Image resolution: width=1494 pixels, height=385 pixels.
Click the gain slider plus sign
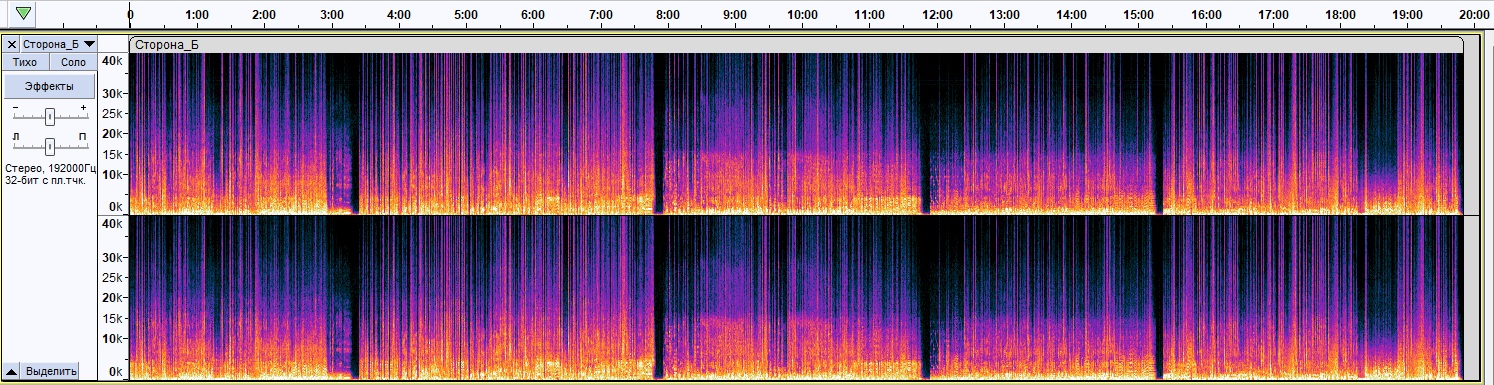(x=83, y=107)
